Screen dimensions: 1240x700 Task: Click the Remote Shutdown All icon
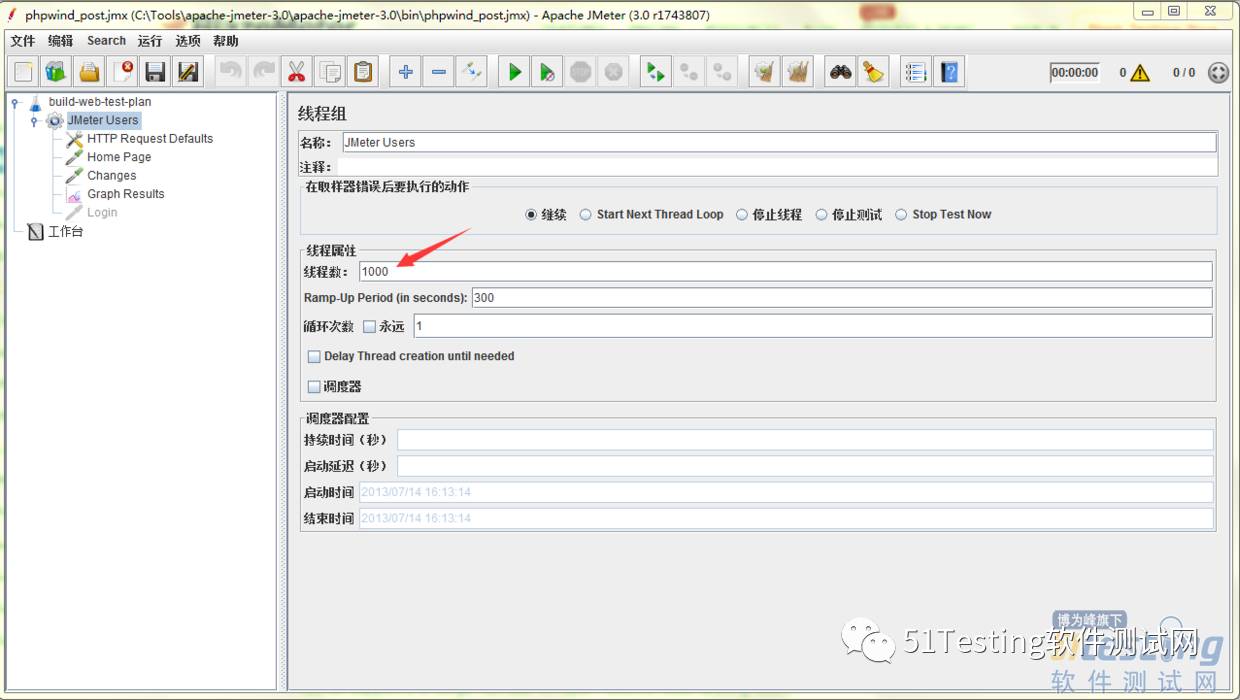(721, 72)
